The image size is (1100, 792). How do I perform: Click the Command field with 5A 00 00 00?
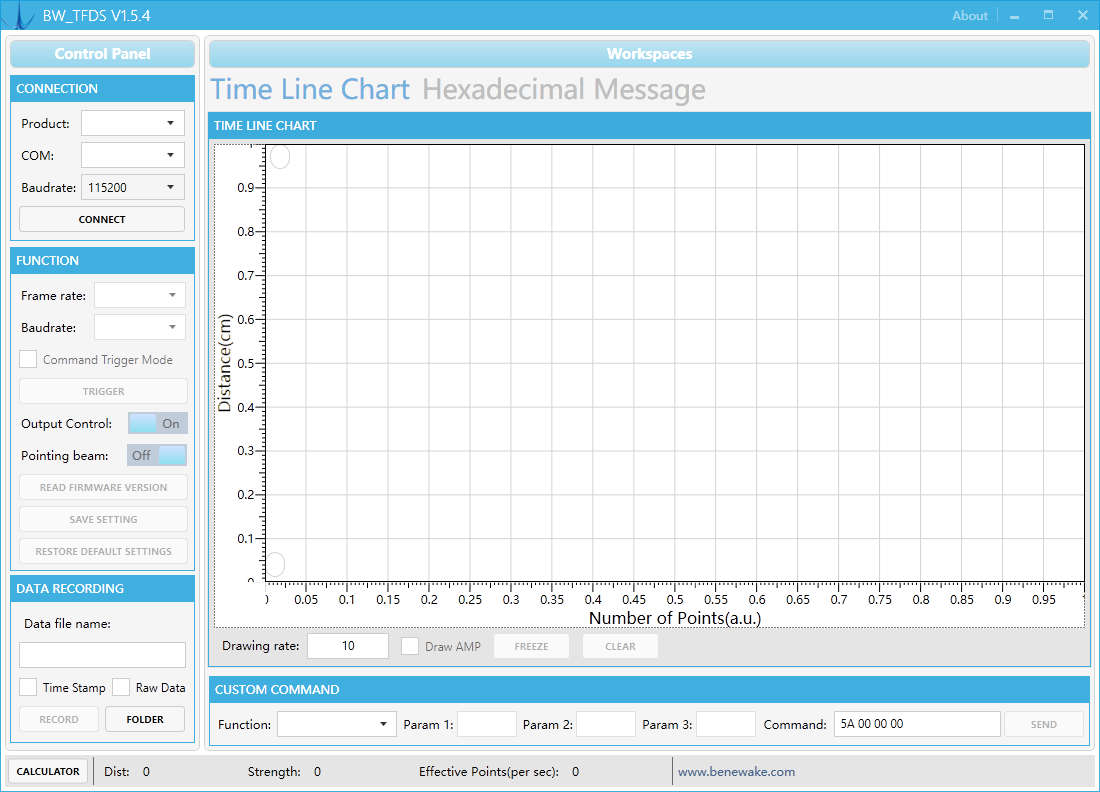917,724
